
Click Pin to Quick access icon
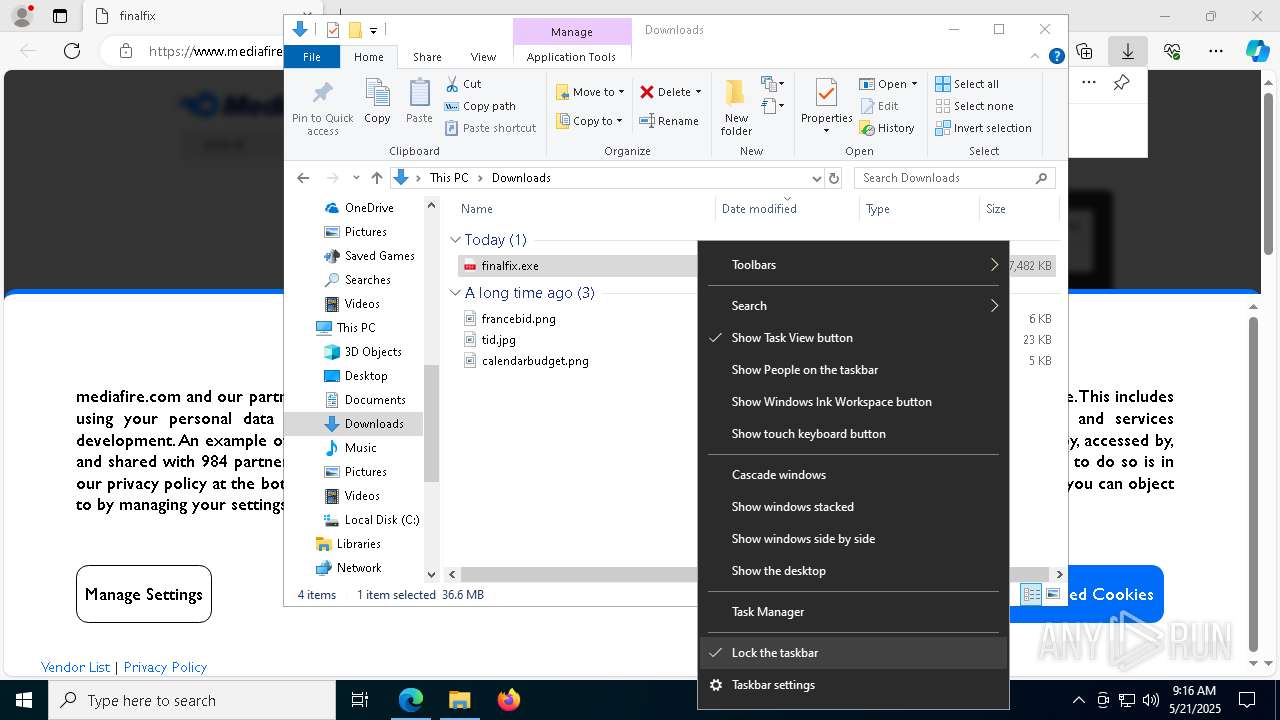(x=322, y=107)
